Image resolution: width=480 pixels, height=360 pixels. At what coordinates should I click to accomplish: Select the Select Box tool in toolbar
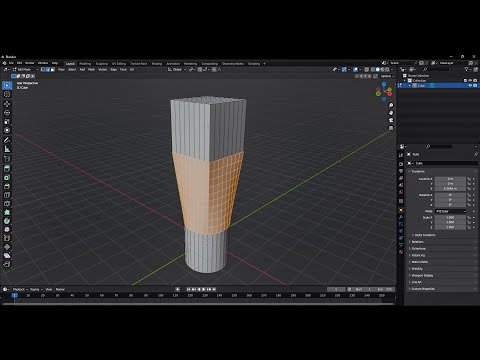coord(7,85)
